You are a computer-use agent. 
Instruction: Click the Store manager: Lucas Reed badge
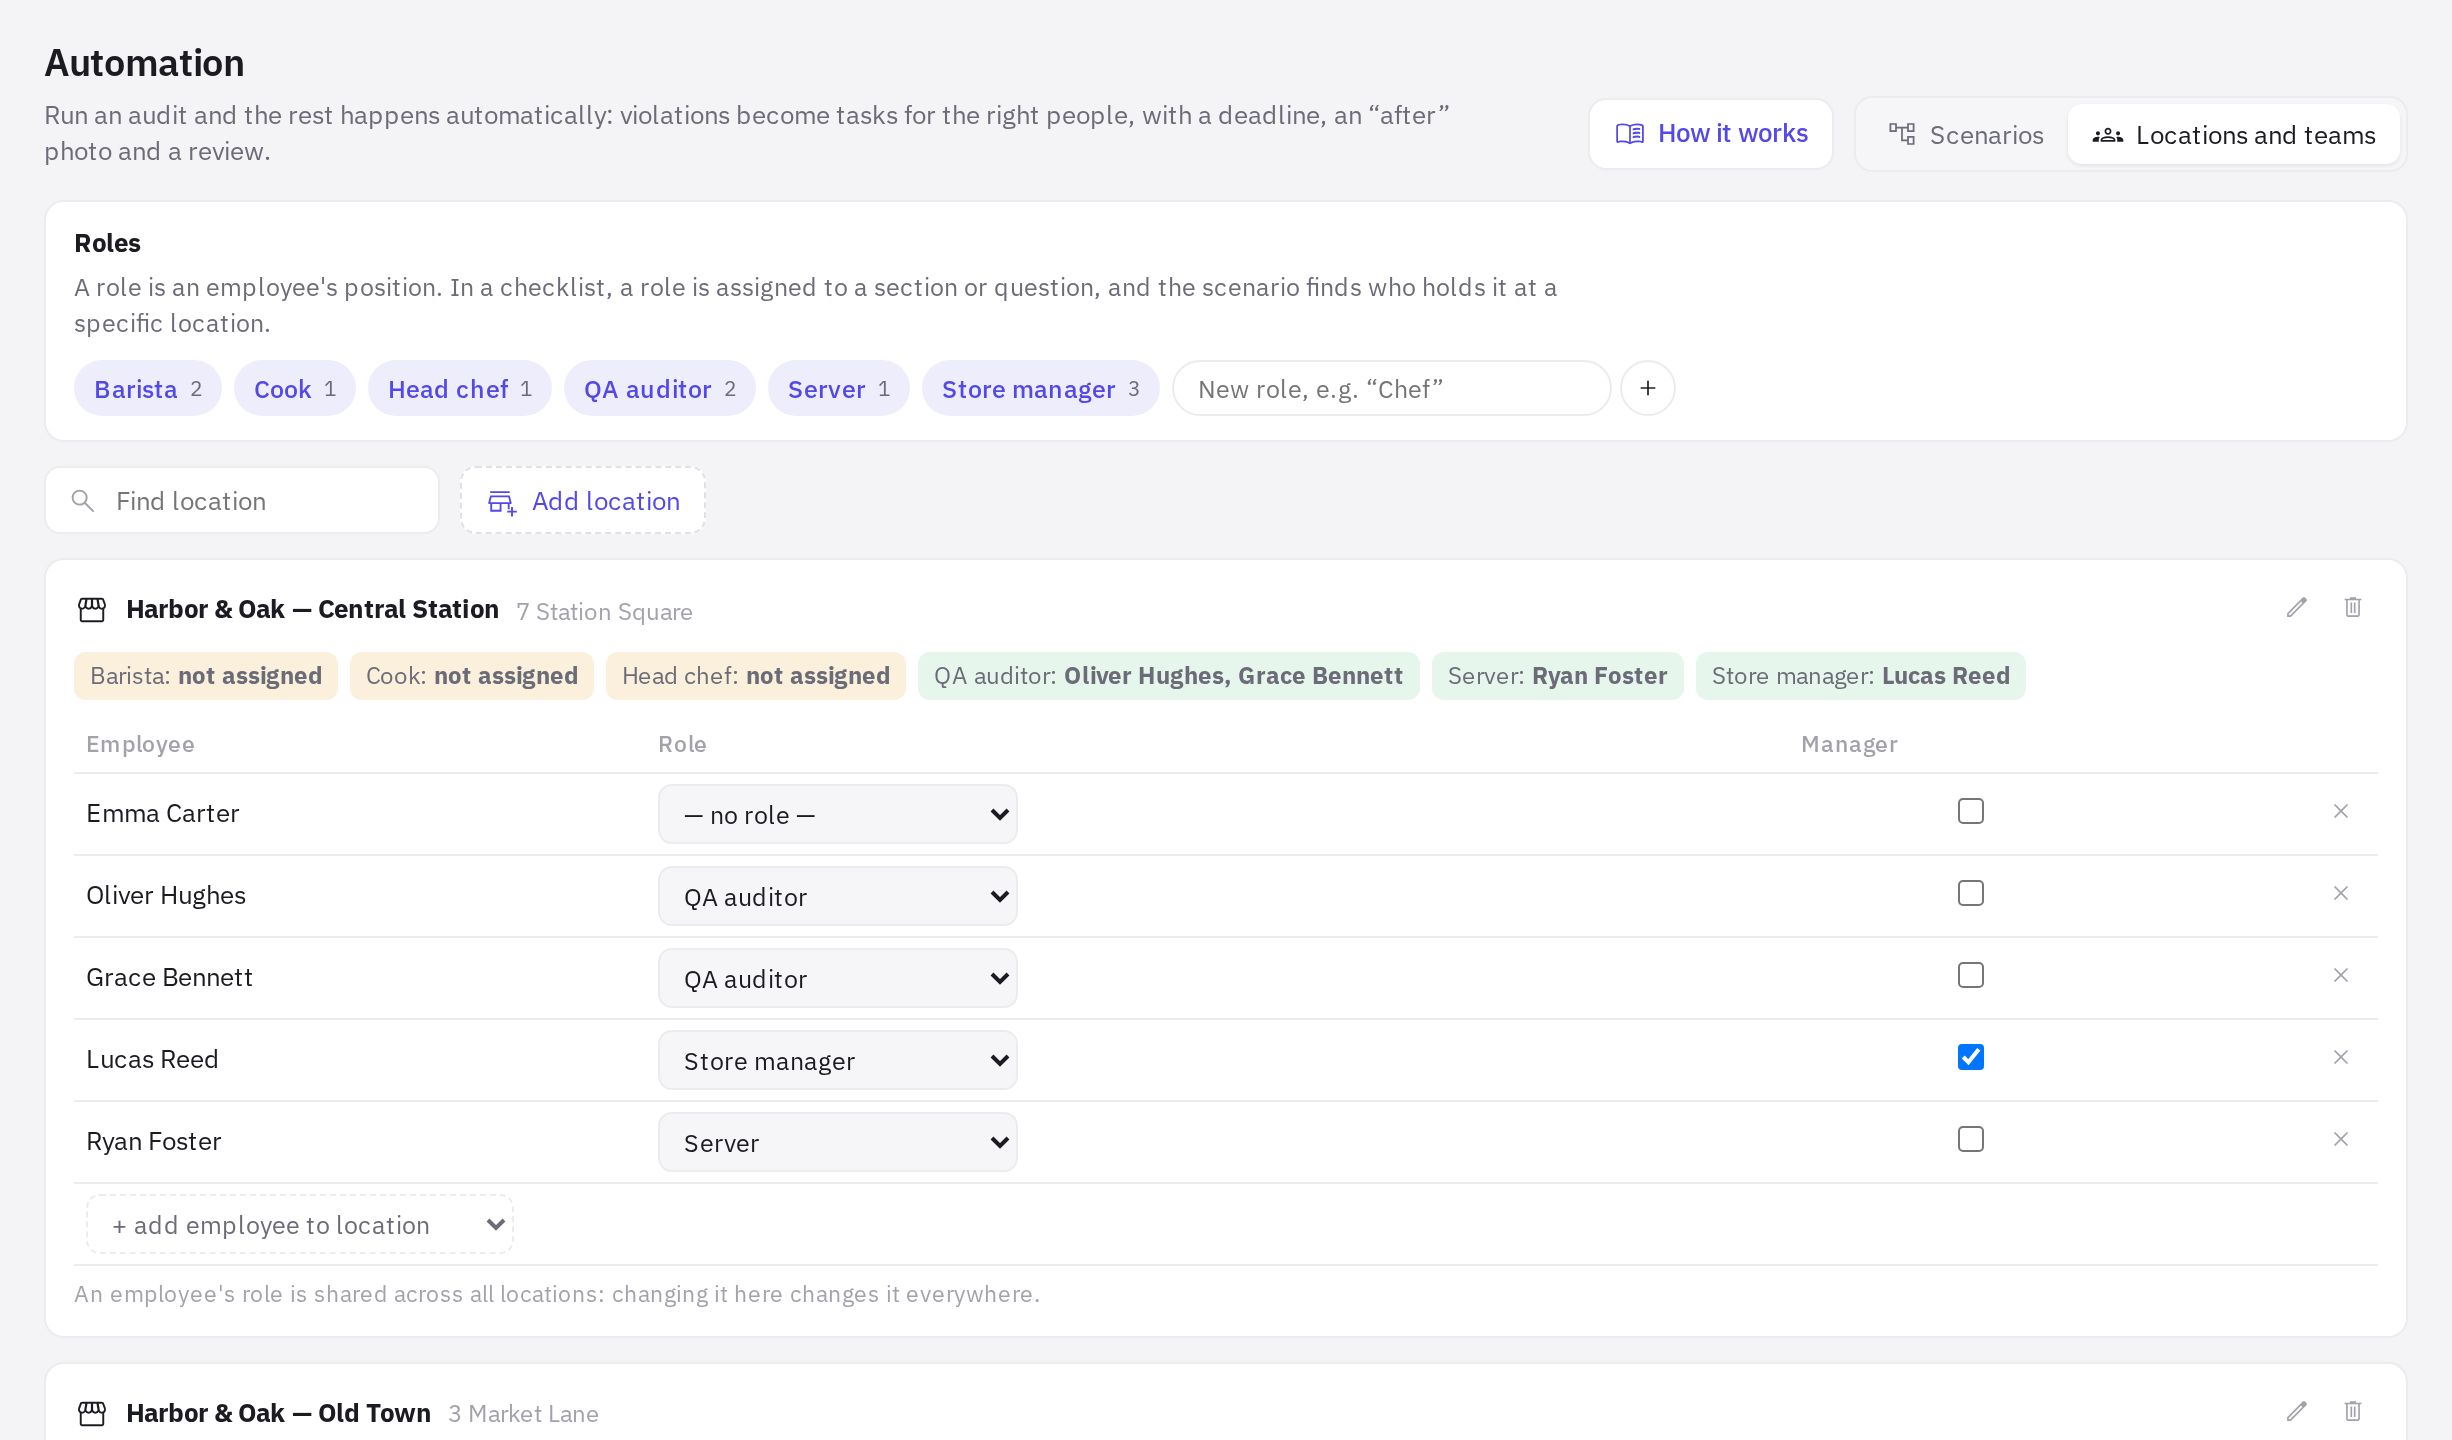(1860, 676)
